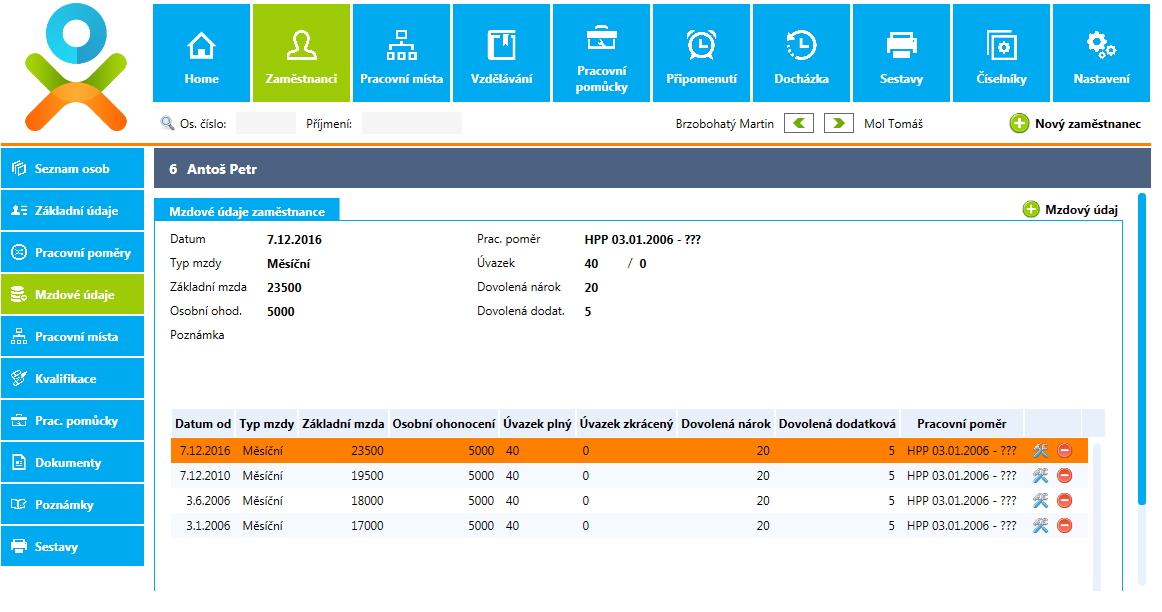
Task: Select Mzdové údaje in sidebar
Action: (73, 294)
